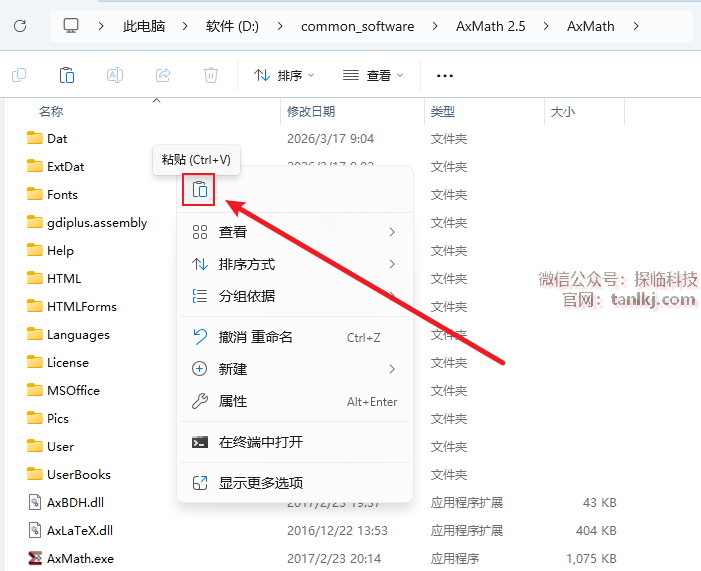The image size is (701, 571).
Task: Expand chevron before 此电脑 in breadcrumb
Action: [x=101, y=26]
